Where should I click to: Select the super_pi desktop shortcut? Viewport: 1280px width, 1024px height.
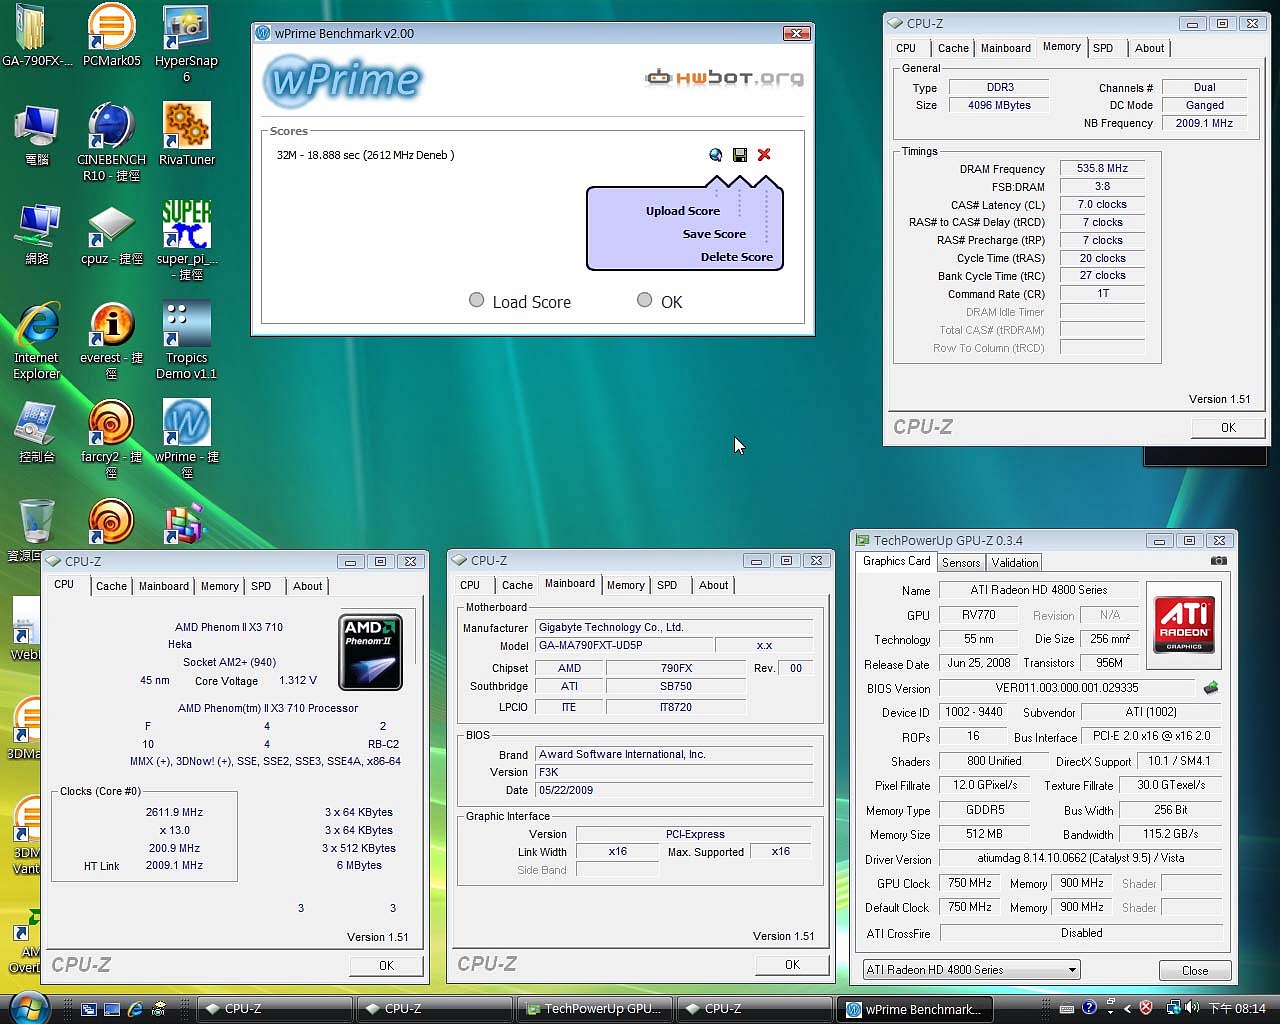click(186, 241)
